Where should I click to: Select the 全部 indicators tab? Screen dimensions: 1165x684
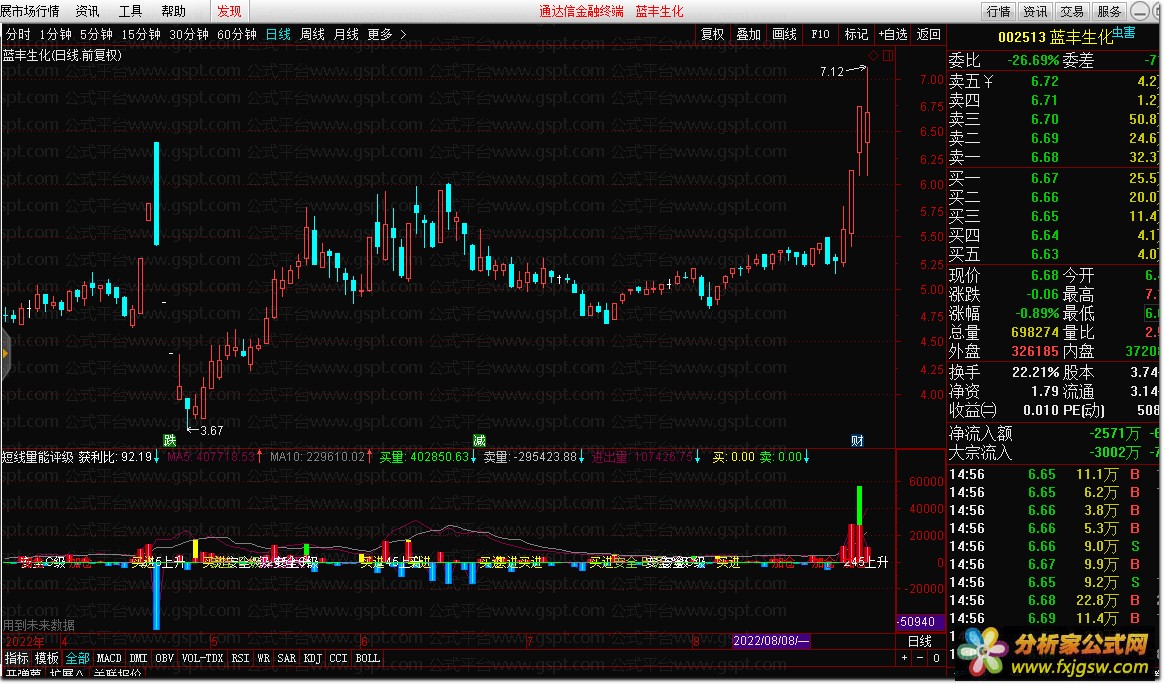tap(77, 659)
